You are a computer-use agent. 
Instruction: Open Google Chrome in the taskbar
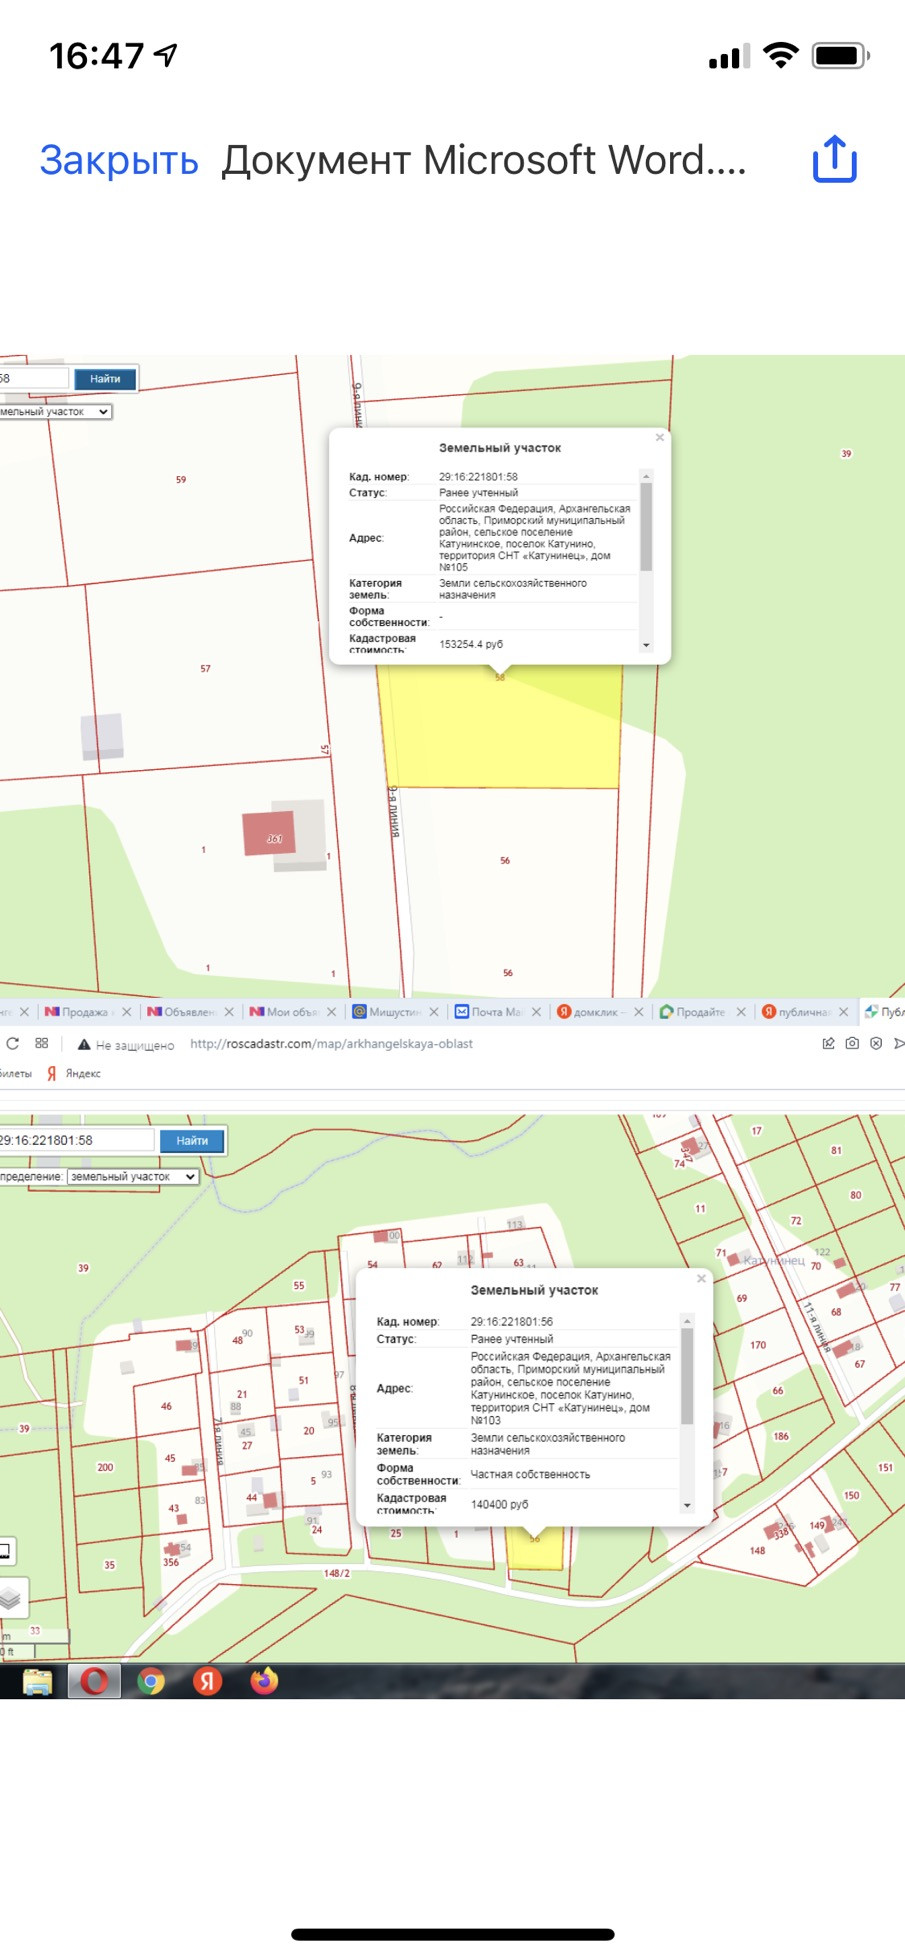[151, 1682]
